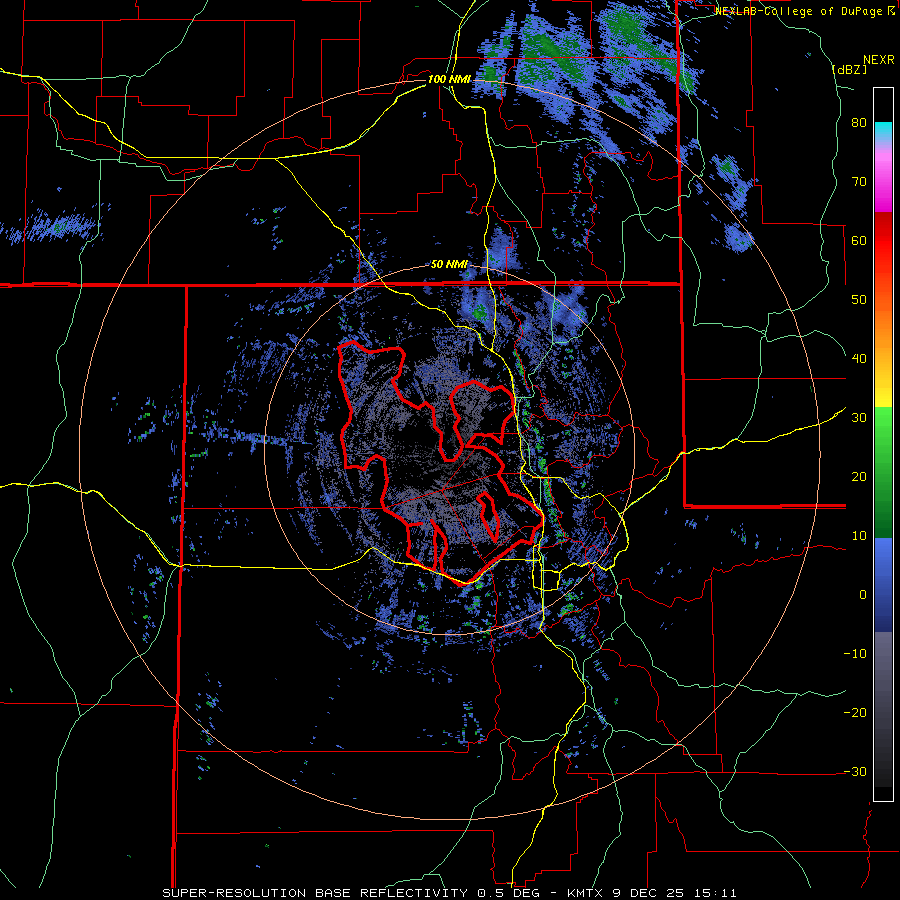The image size is (900, 900).
Task: Click the -30 value on the dBZ scale
Action: coord(855,771)
